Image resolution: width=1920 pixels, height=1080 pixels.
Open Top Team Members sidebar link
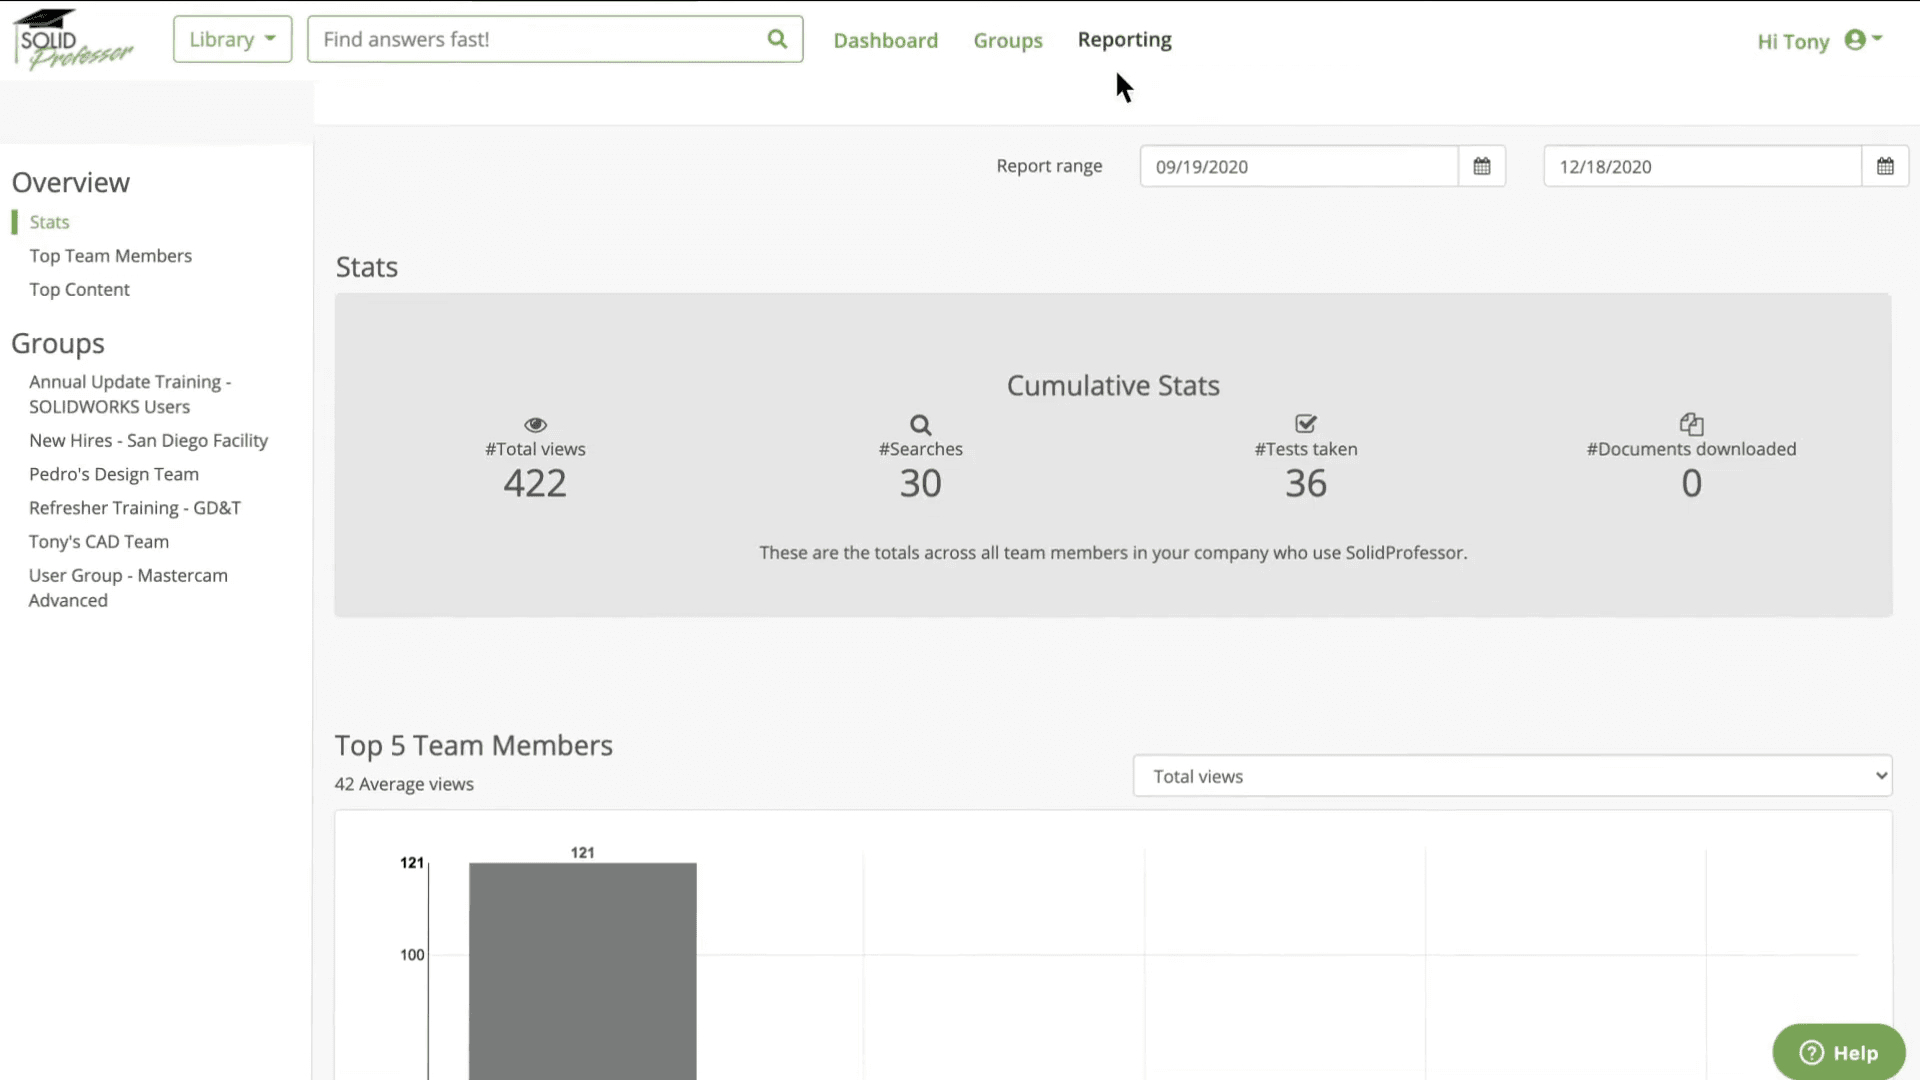click(110, 256)
